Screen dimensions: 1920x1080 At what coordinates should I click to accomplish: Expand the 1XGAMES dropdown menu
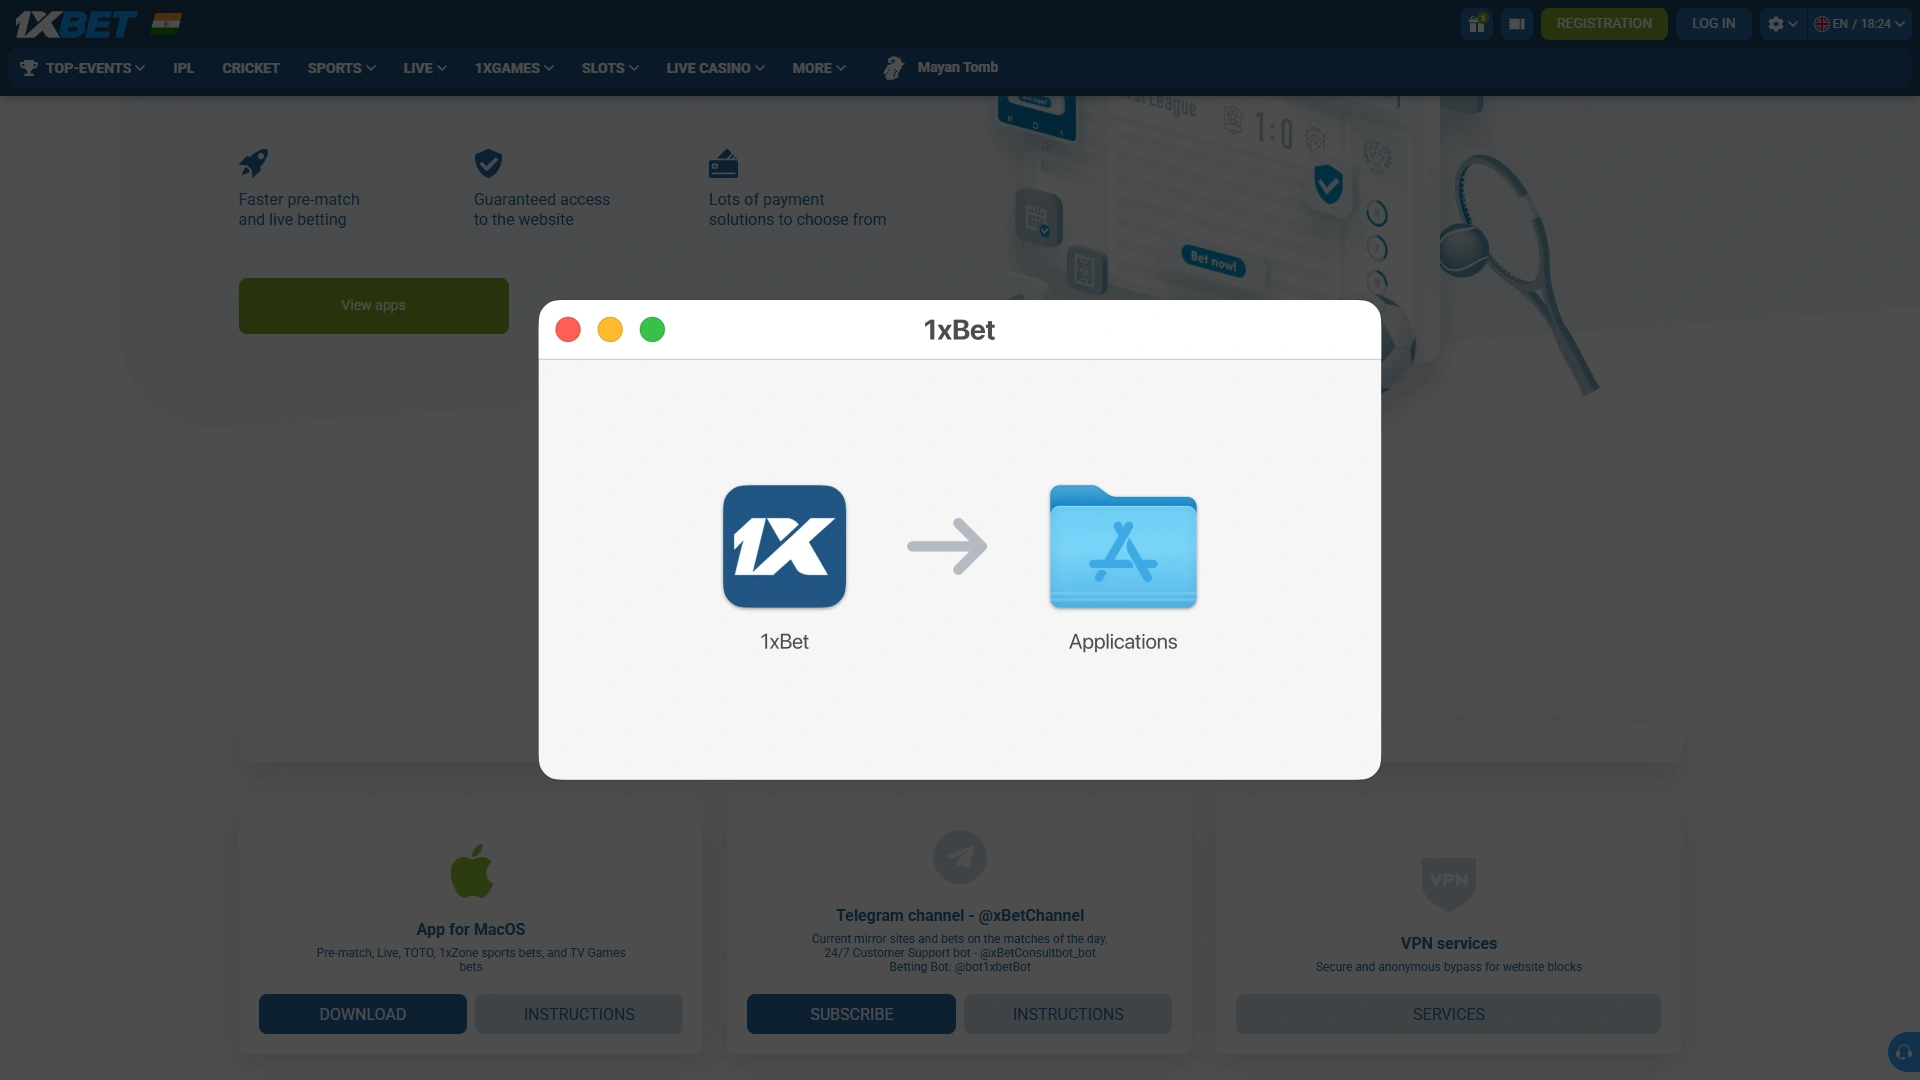(514, 68)
